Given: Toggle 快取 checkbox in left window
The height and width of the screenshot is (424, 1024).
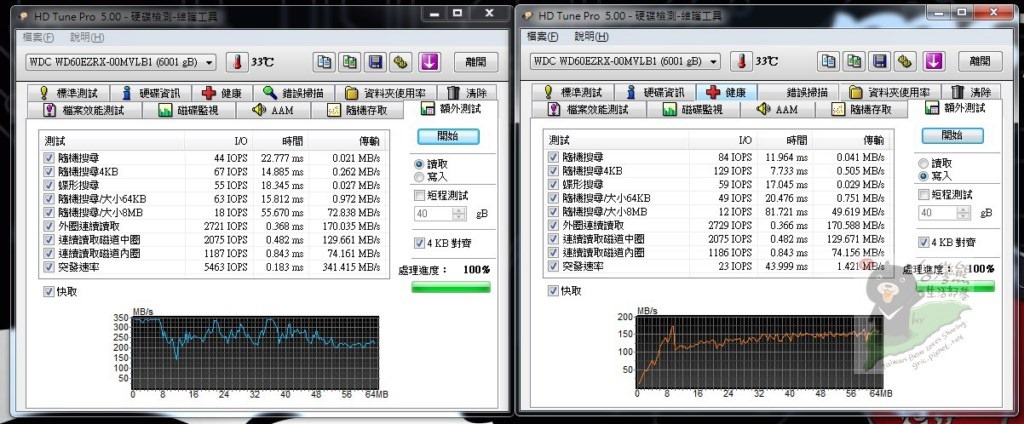Looking at the screenshot, I should (x=48, y=291).
